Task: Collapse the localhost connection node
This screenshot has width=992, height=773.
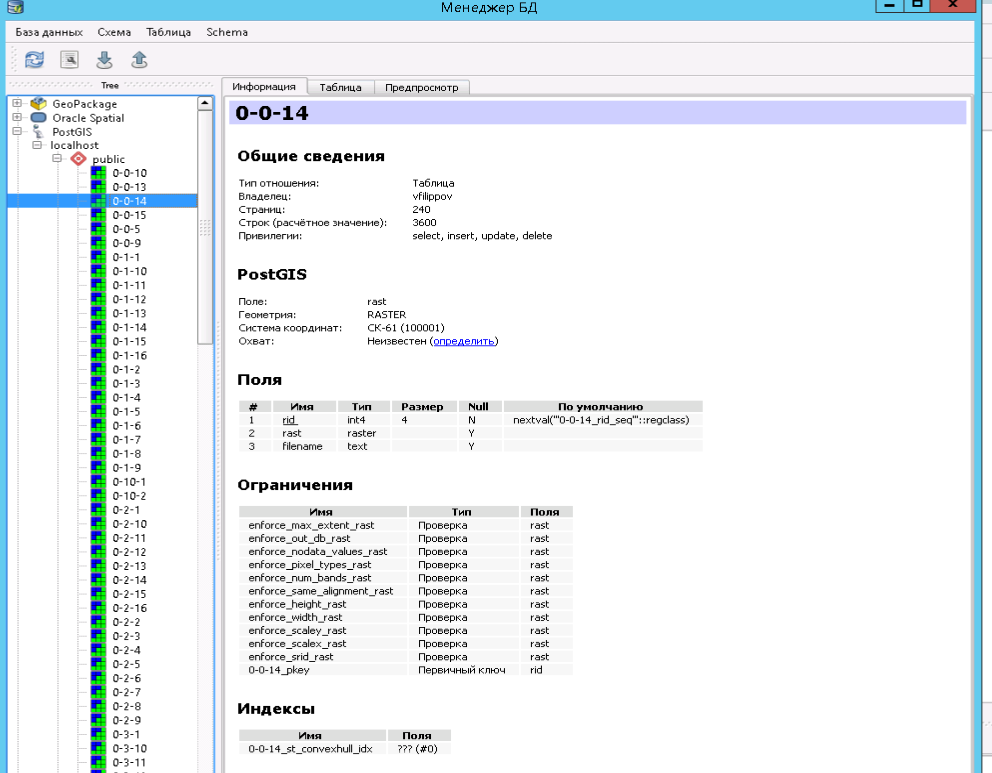Action: [37, 145]
